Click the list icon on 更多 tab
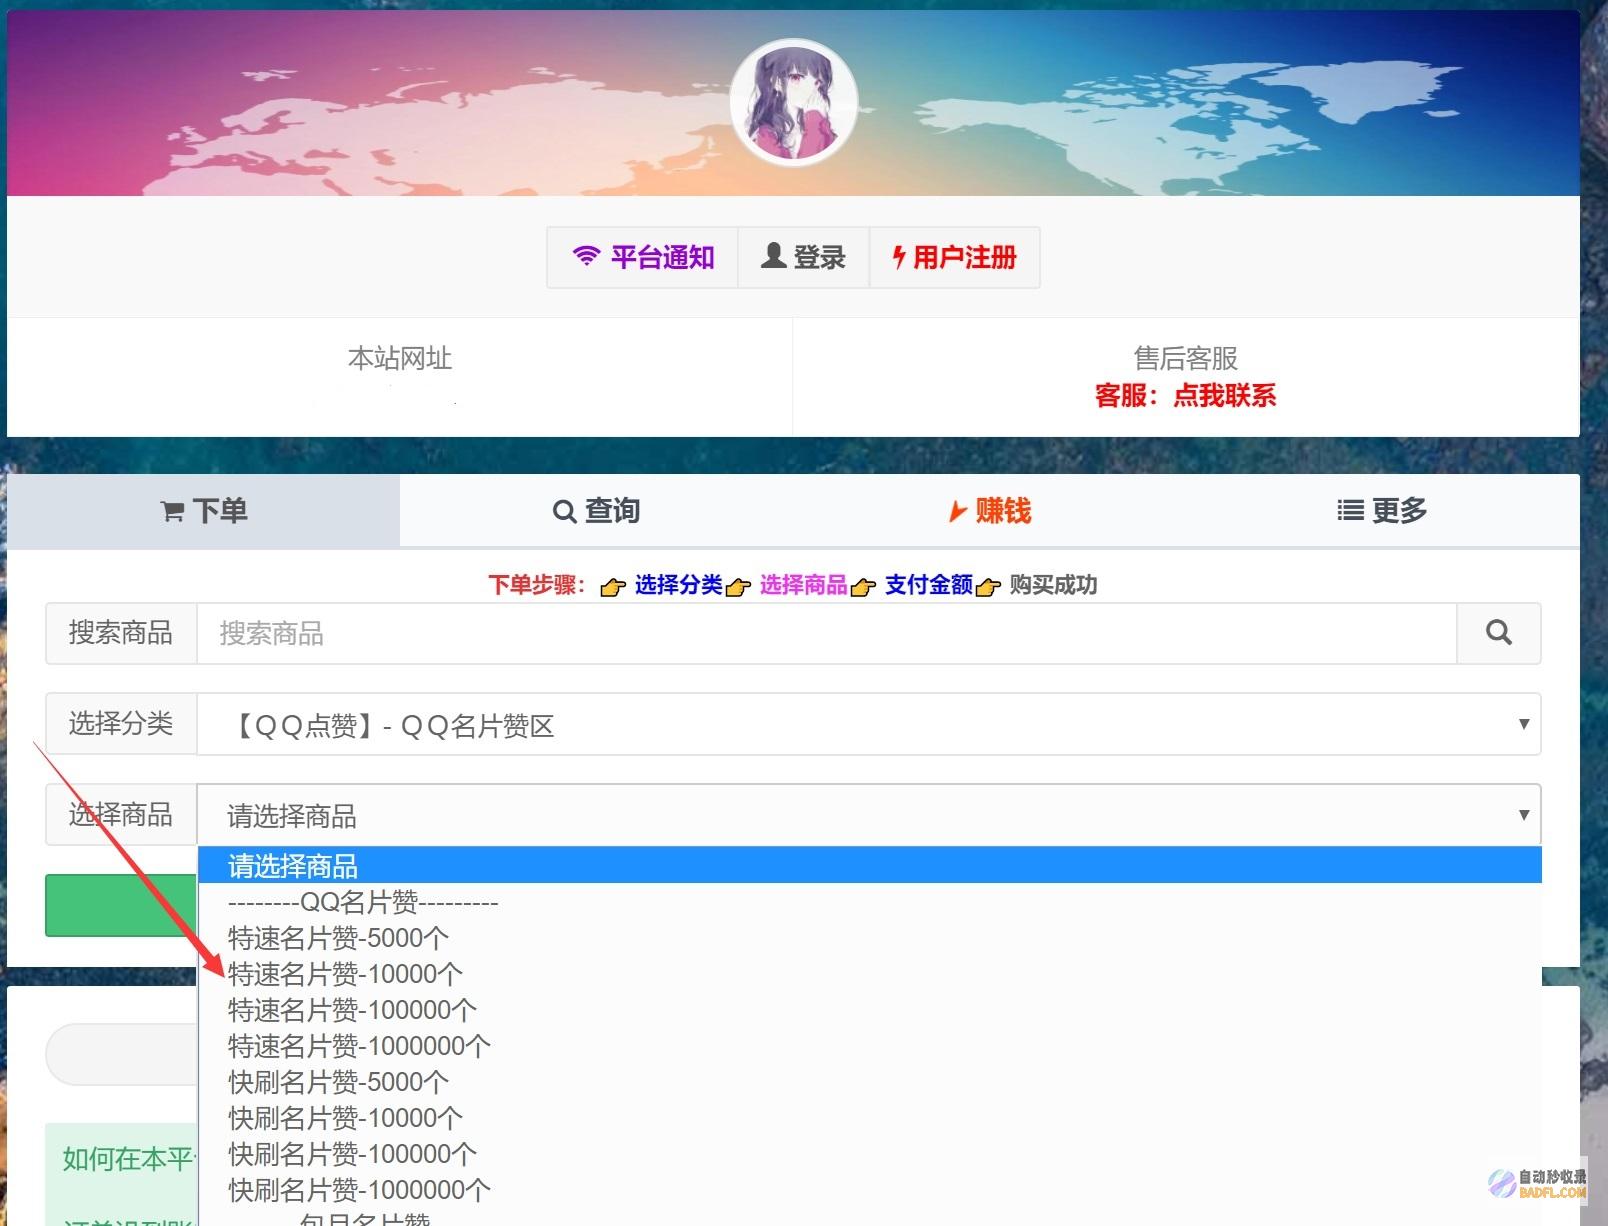 click(1350, 511)
